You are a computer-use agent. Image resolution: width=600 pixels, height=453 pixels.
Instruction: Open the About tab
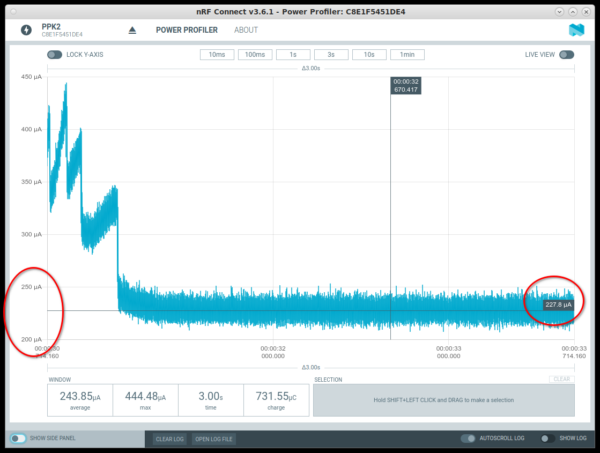tap(246, 30)
